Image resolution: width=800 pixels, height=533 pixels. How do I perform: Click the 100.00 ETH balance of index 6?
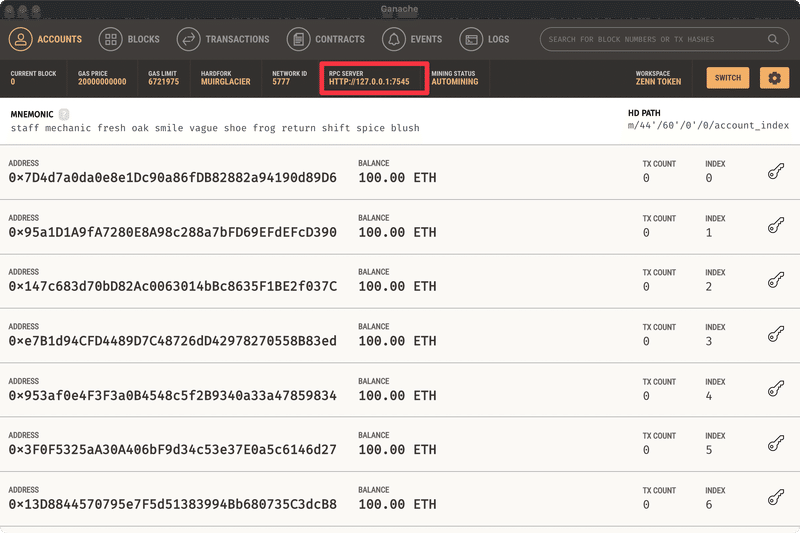pyautogui.click(x=397, y=504)
